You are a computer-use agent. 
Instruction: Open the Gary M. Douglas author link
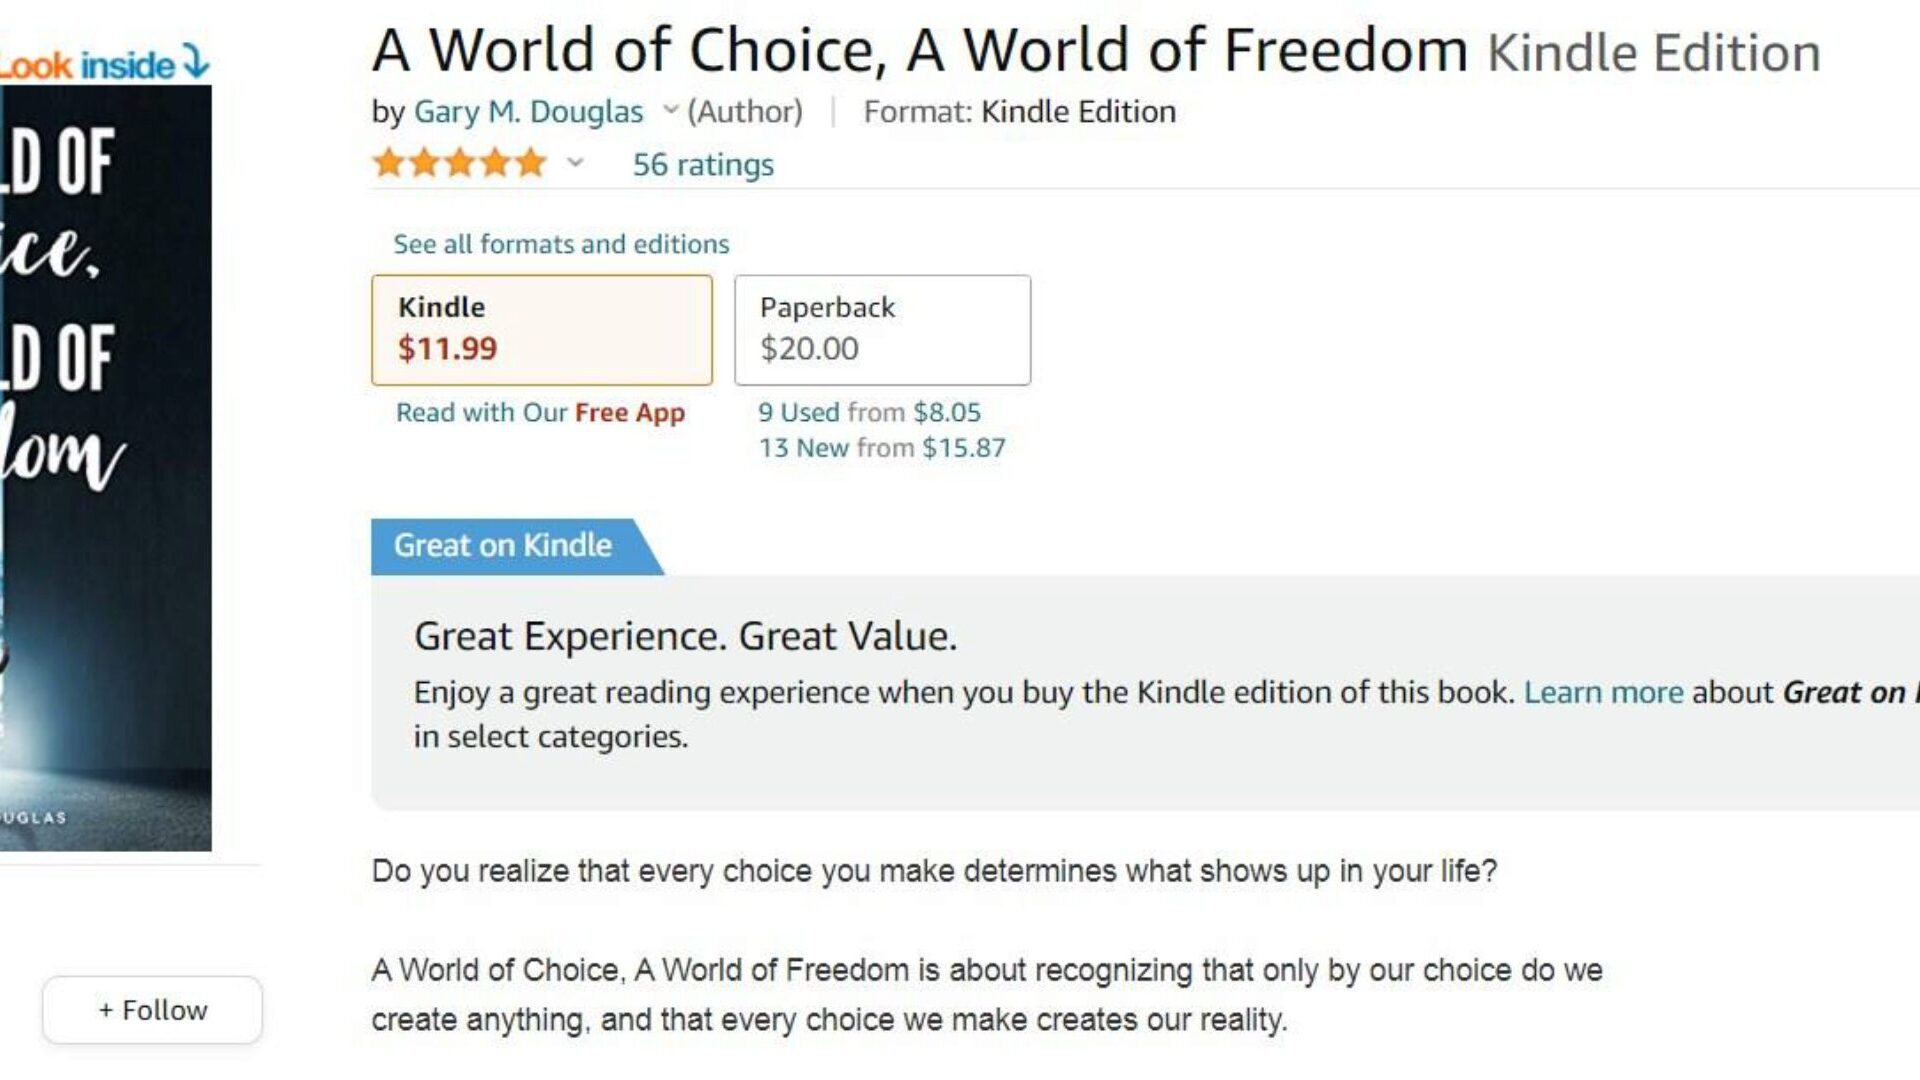[x=528, y=111]
